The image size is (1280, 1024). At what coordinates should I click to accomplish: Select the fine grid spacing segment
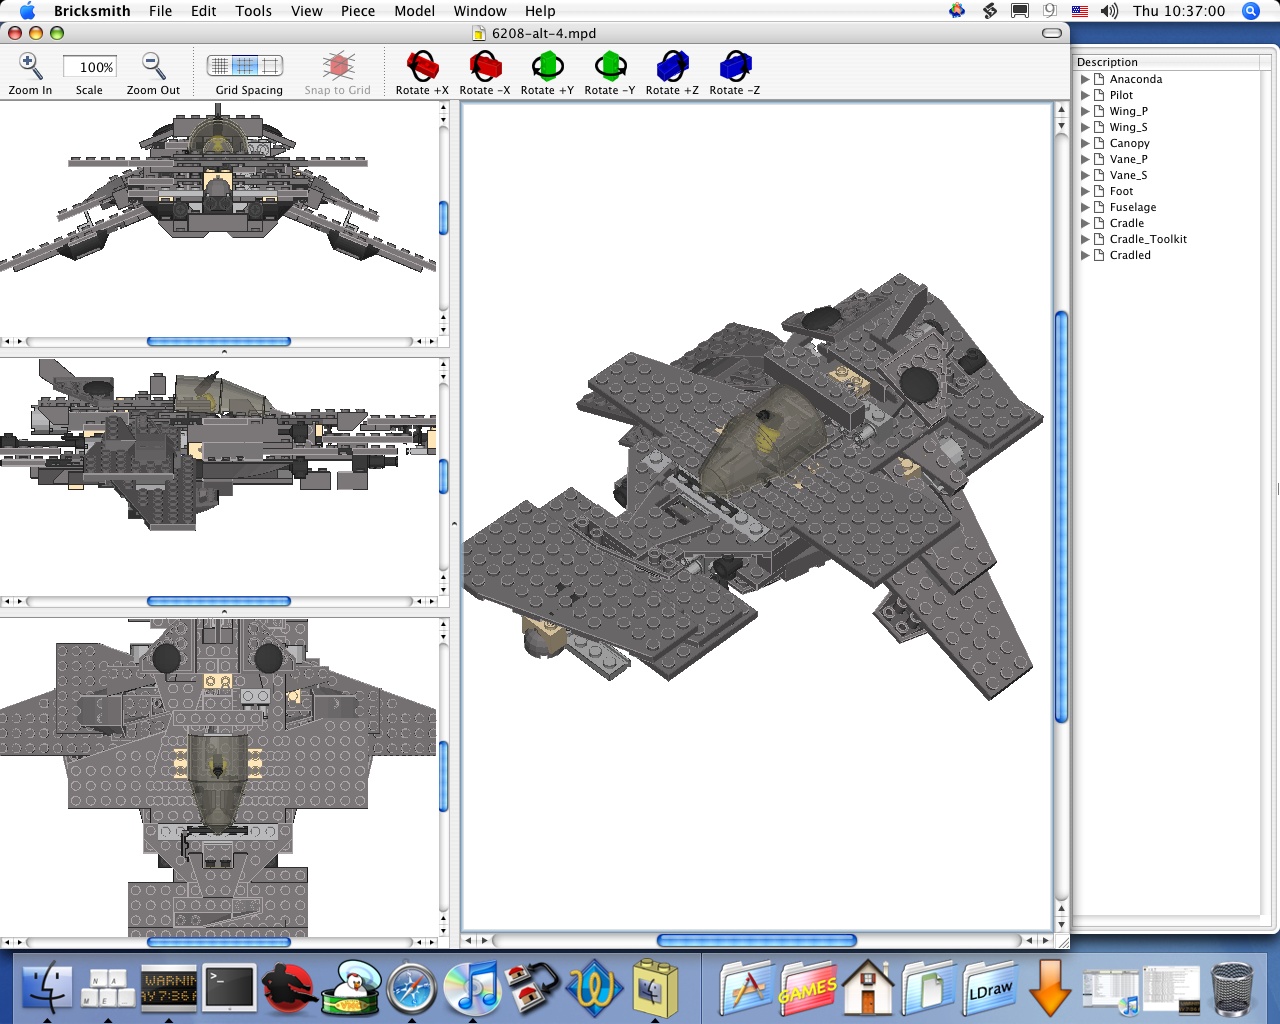pos(220,66)
